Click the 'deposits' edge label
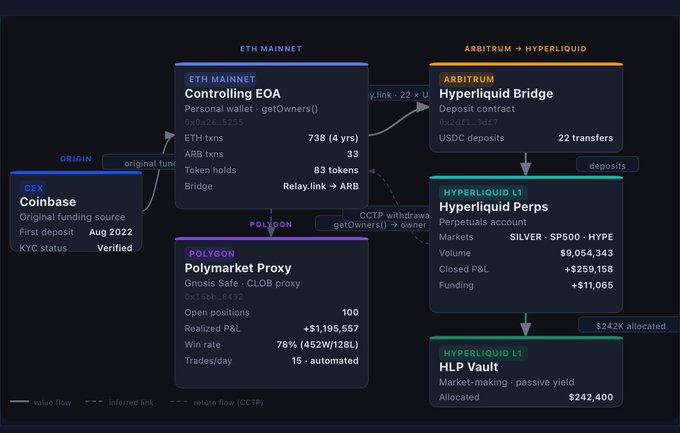Screen dimensions: 680x433 click(x=607, y=166)
